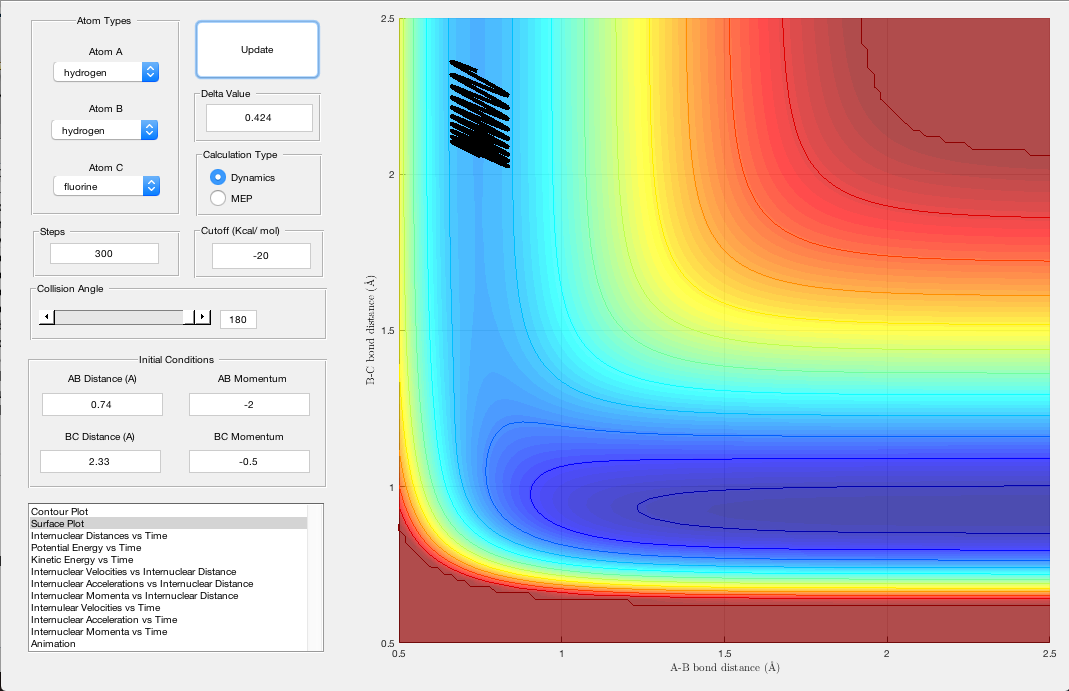
Task: Select Animation in the plot list
Action: (x=54, y=643)
